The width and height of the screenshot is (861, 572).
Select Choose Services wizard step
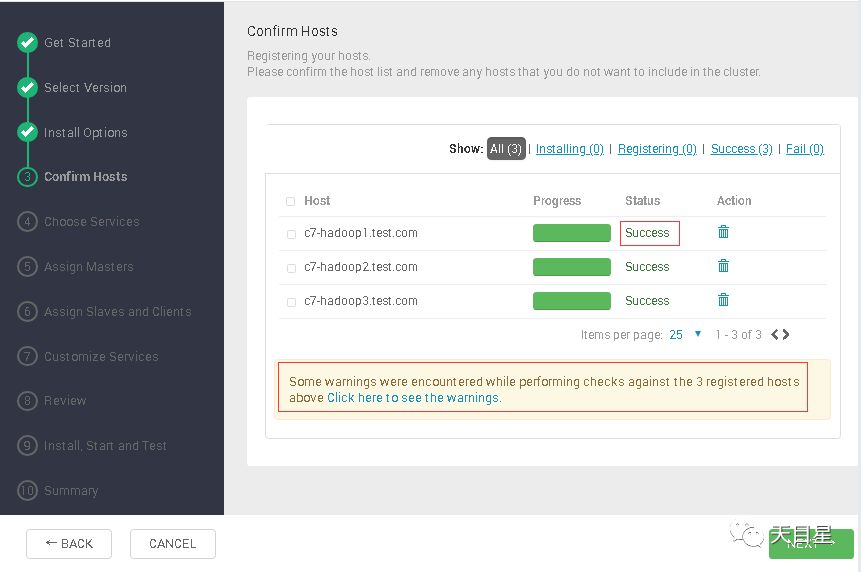pyautogui.click(x=92, y=222)
